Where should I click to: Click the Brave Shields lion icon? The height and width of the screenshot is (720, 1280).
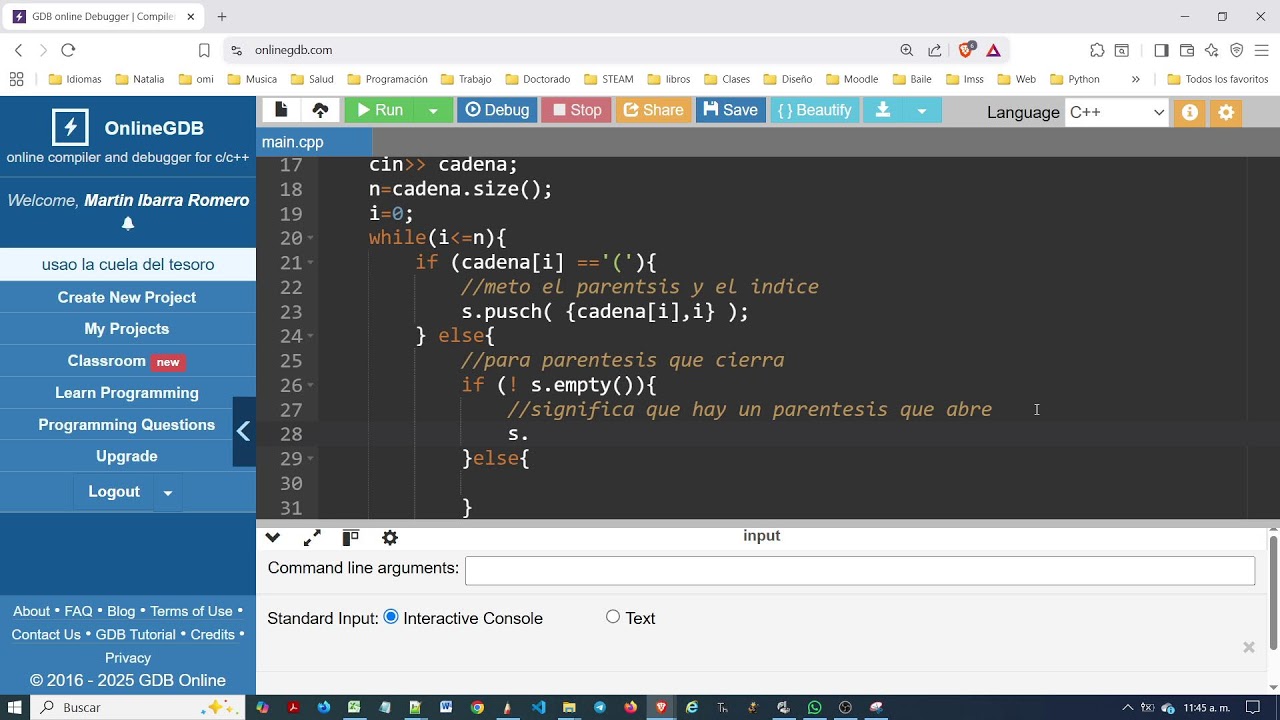(966, 50)
